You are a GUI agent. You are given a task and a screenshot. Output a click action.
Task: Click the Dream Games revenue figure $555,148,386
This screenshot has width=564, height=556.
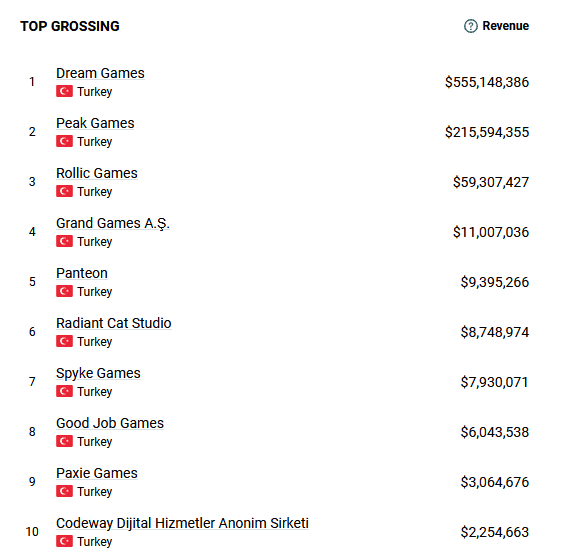click(487, 82)
